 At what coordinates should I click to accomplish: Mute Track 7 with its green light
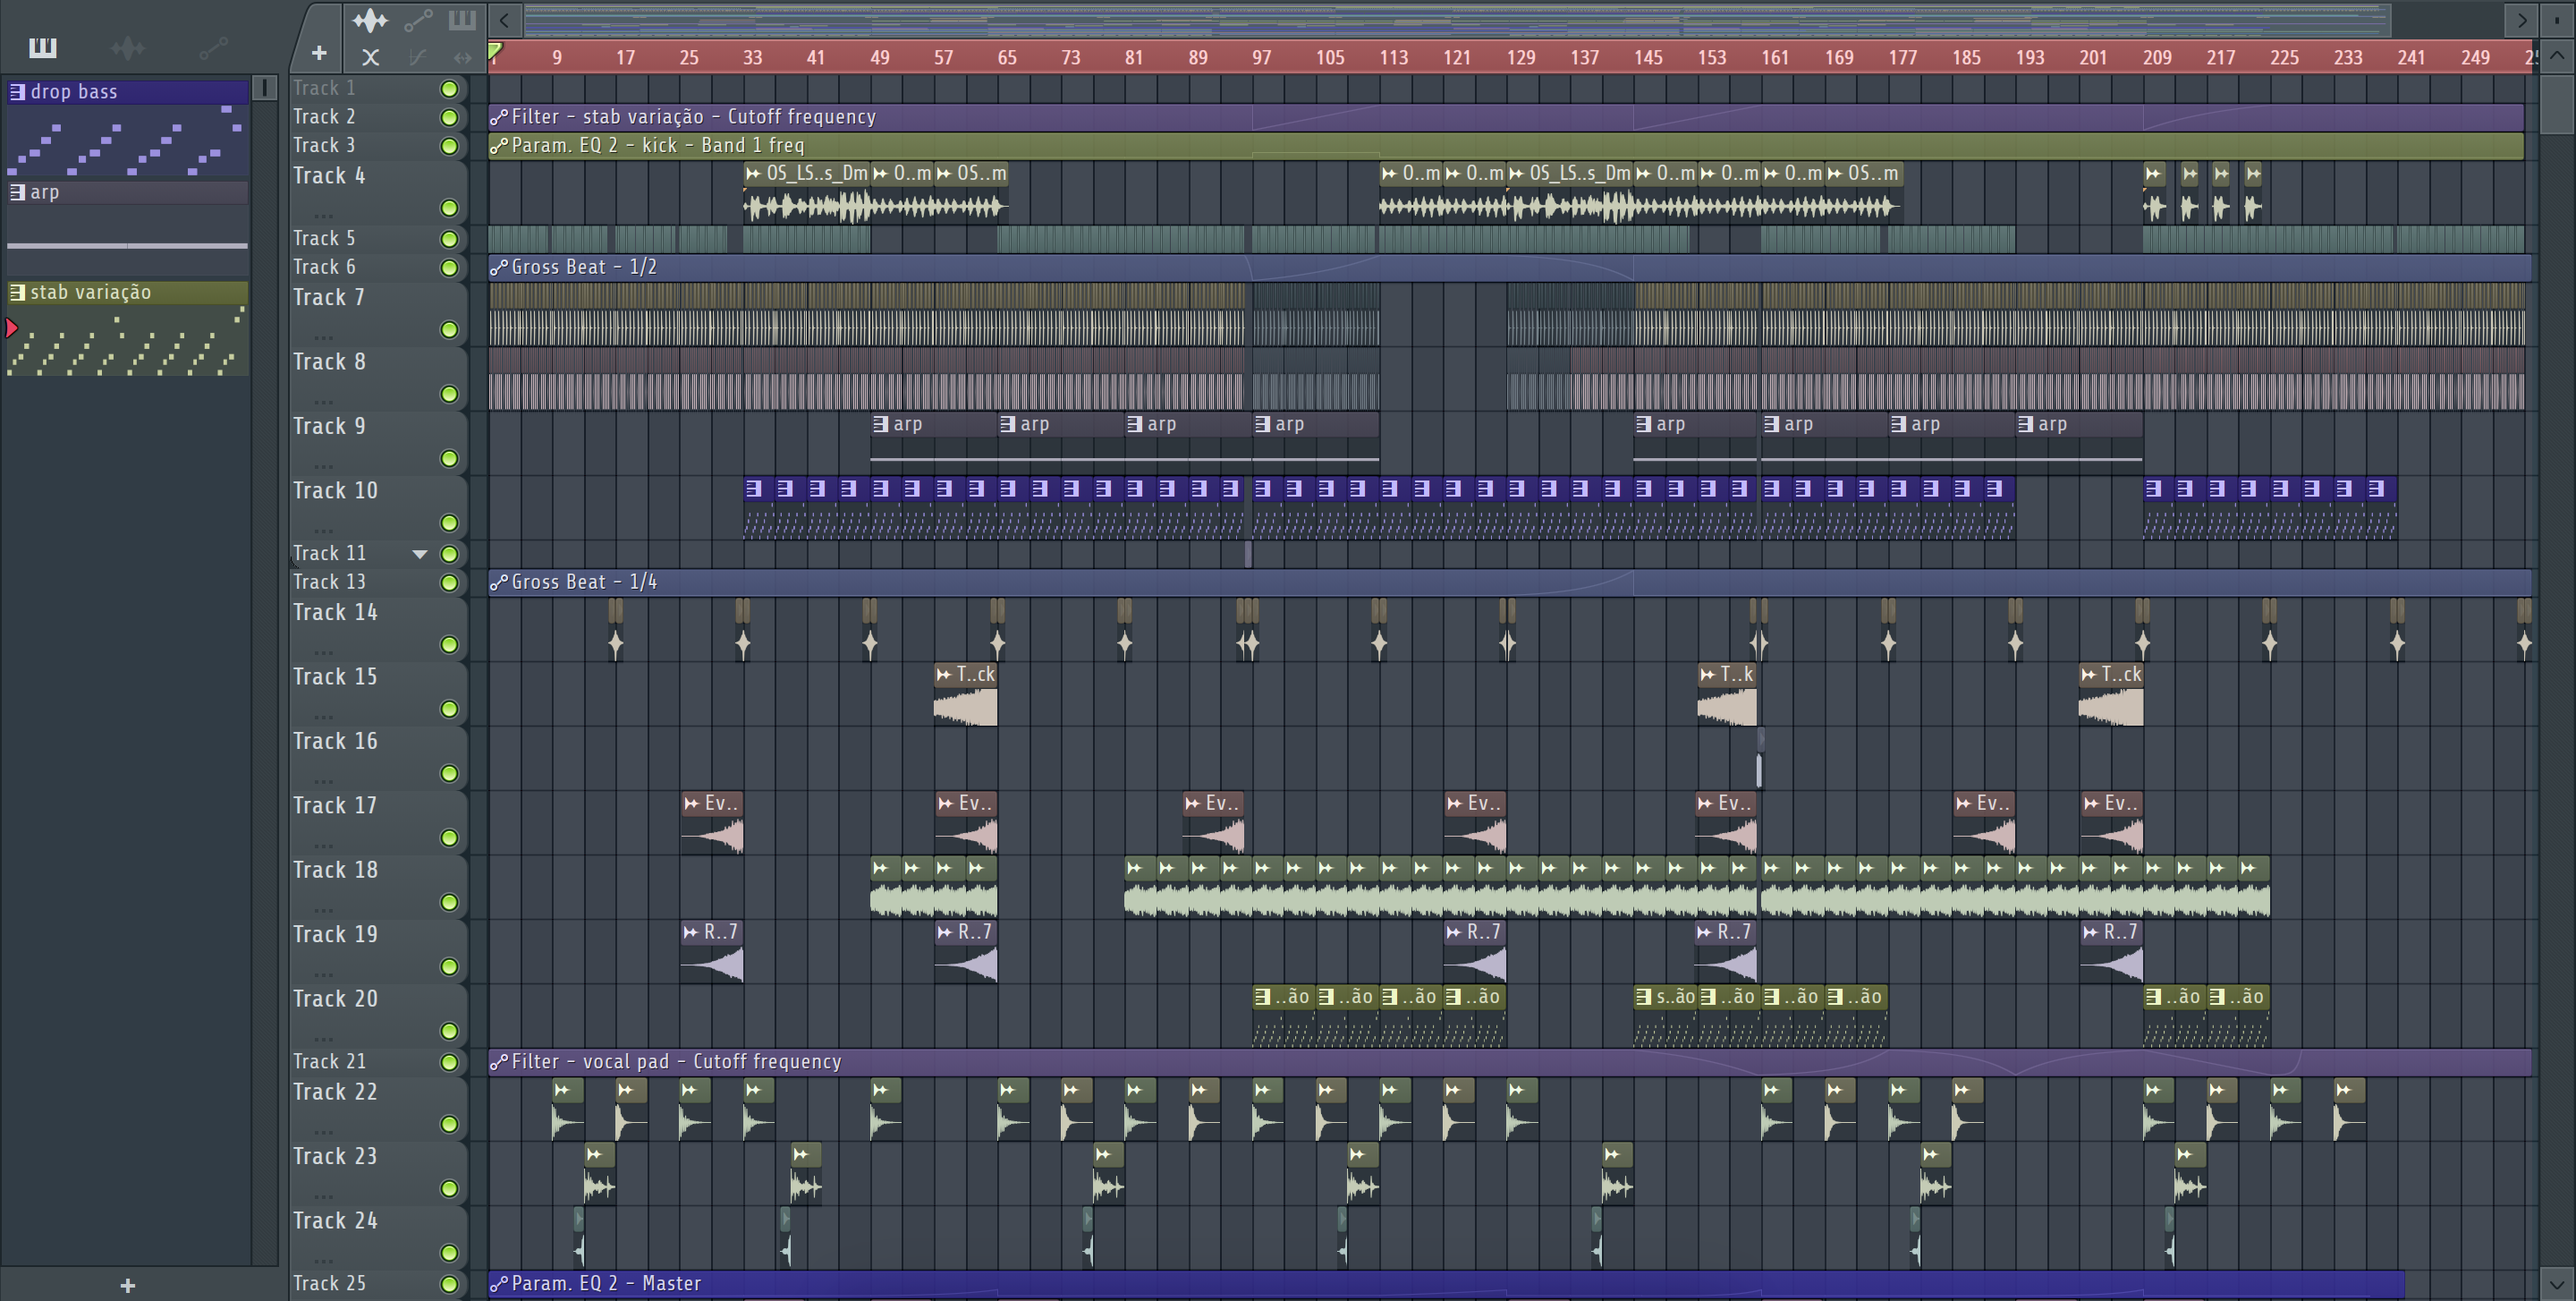tap(450, 330)
